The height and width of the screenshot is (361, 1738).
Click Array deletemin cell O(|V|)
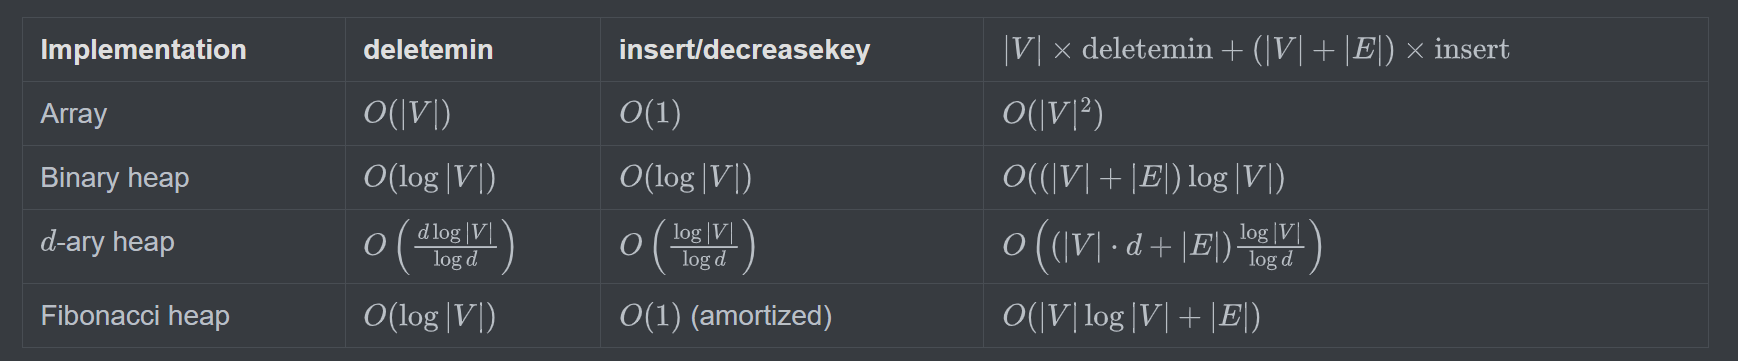coord(407,114)
